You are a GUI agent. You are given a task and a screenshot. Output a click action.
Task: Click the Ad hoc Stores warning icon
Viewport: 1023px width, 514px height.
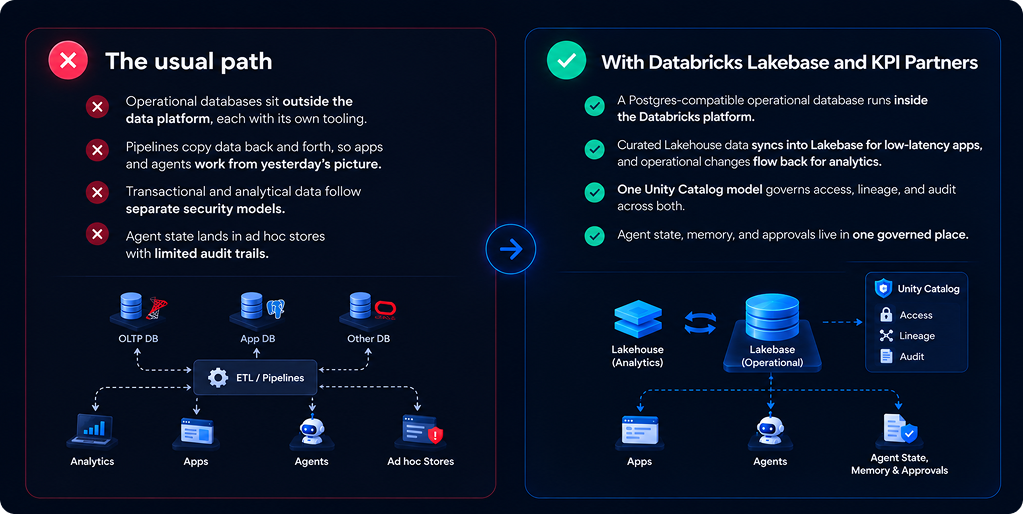pos(423,430)
